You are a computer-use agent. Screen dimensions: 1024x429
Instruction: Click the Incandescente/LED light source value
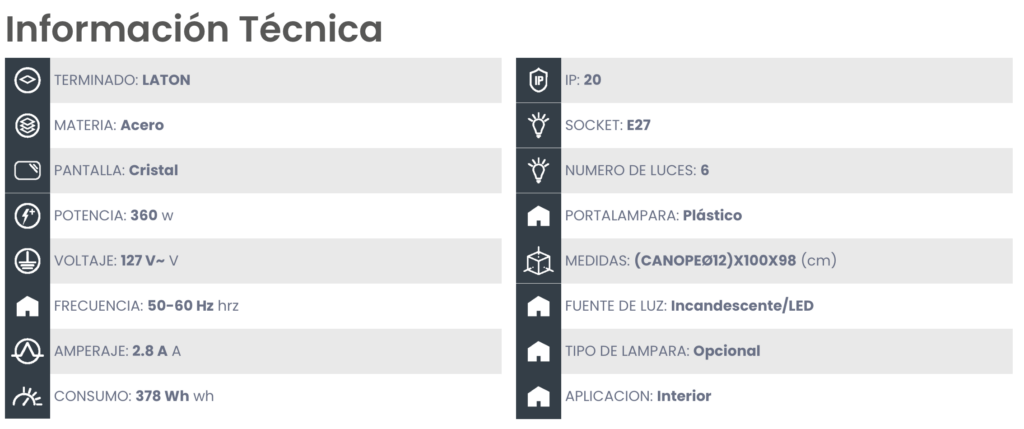pos(742,306)
